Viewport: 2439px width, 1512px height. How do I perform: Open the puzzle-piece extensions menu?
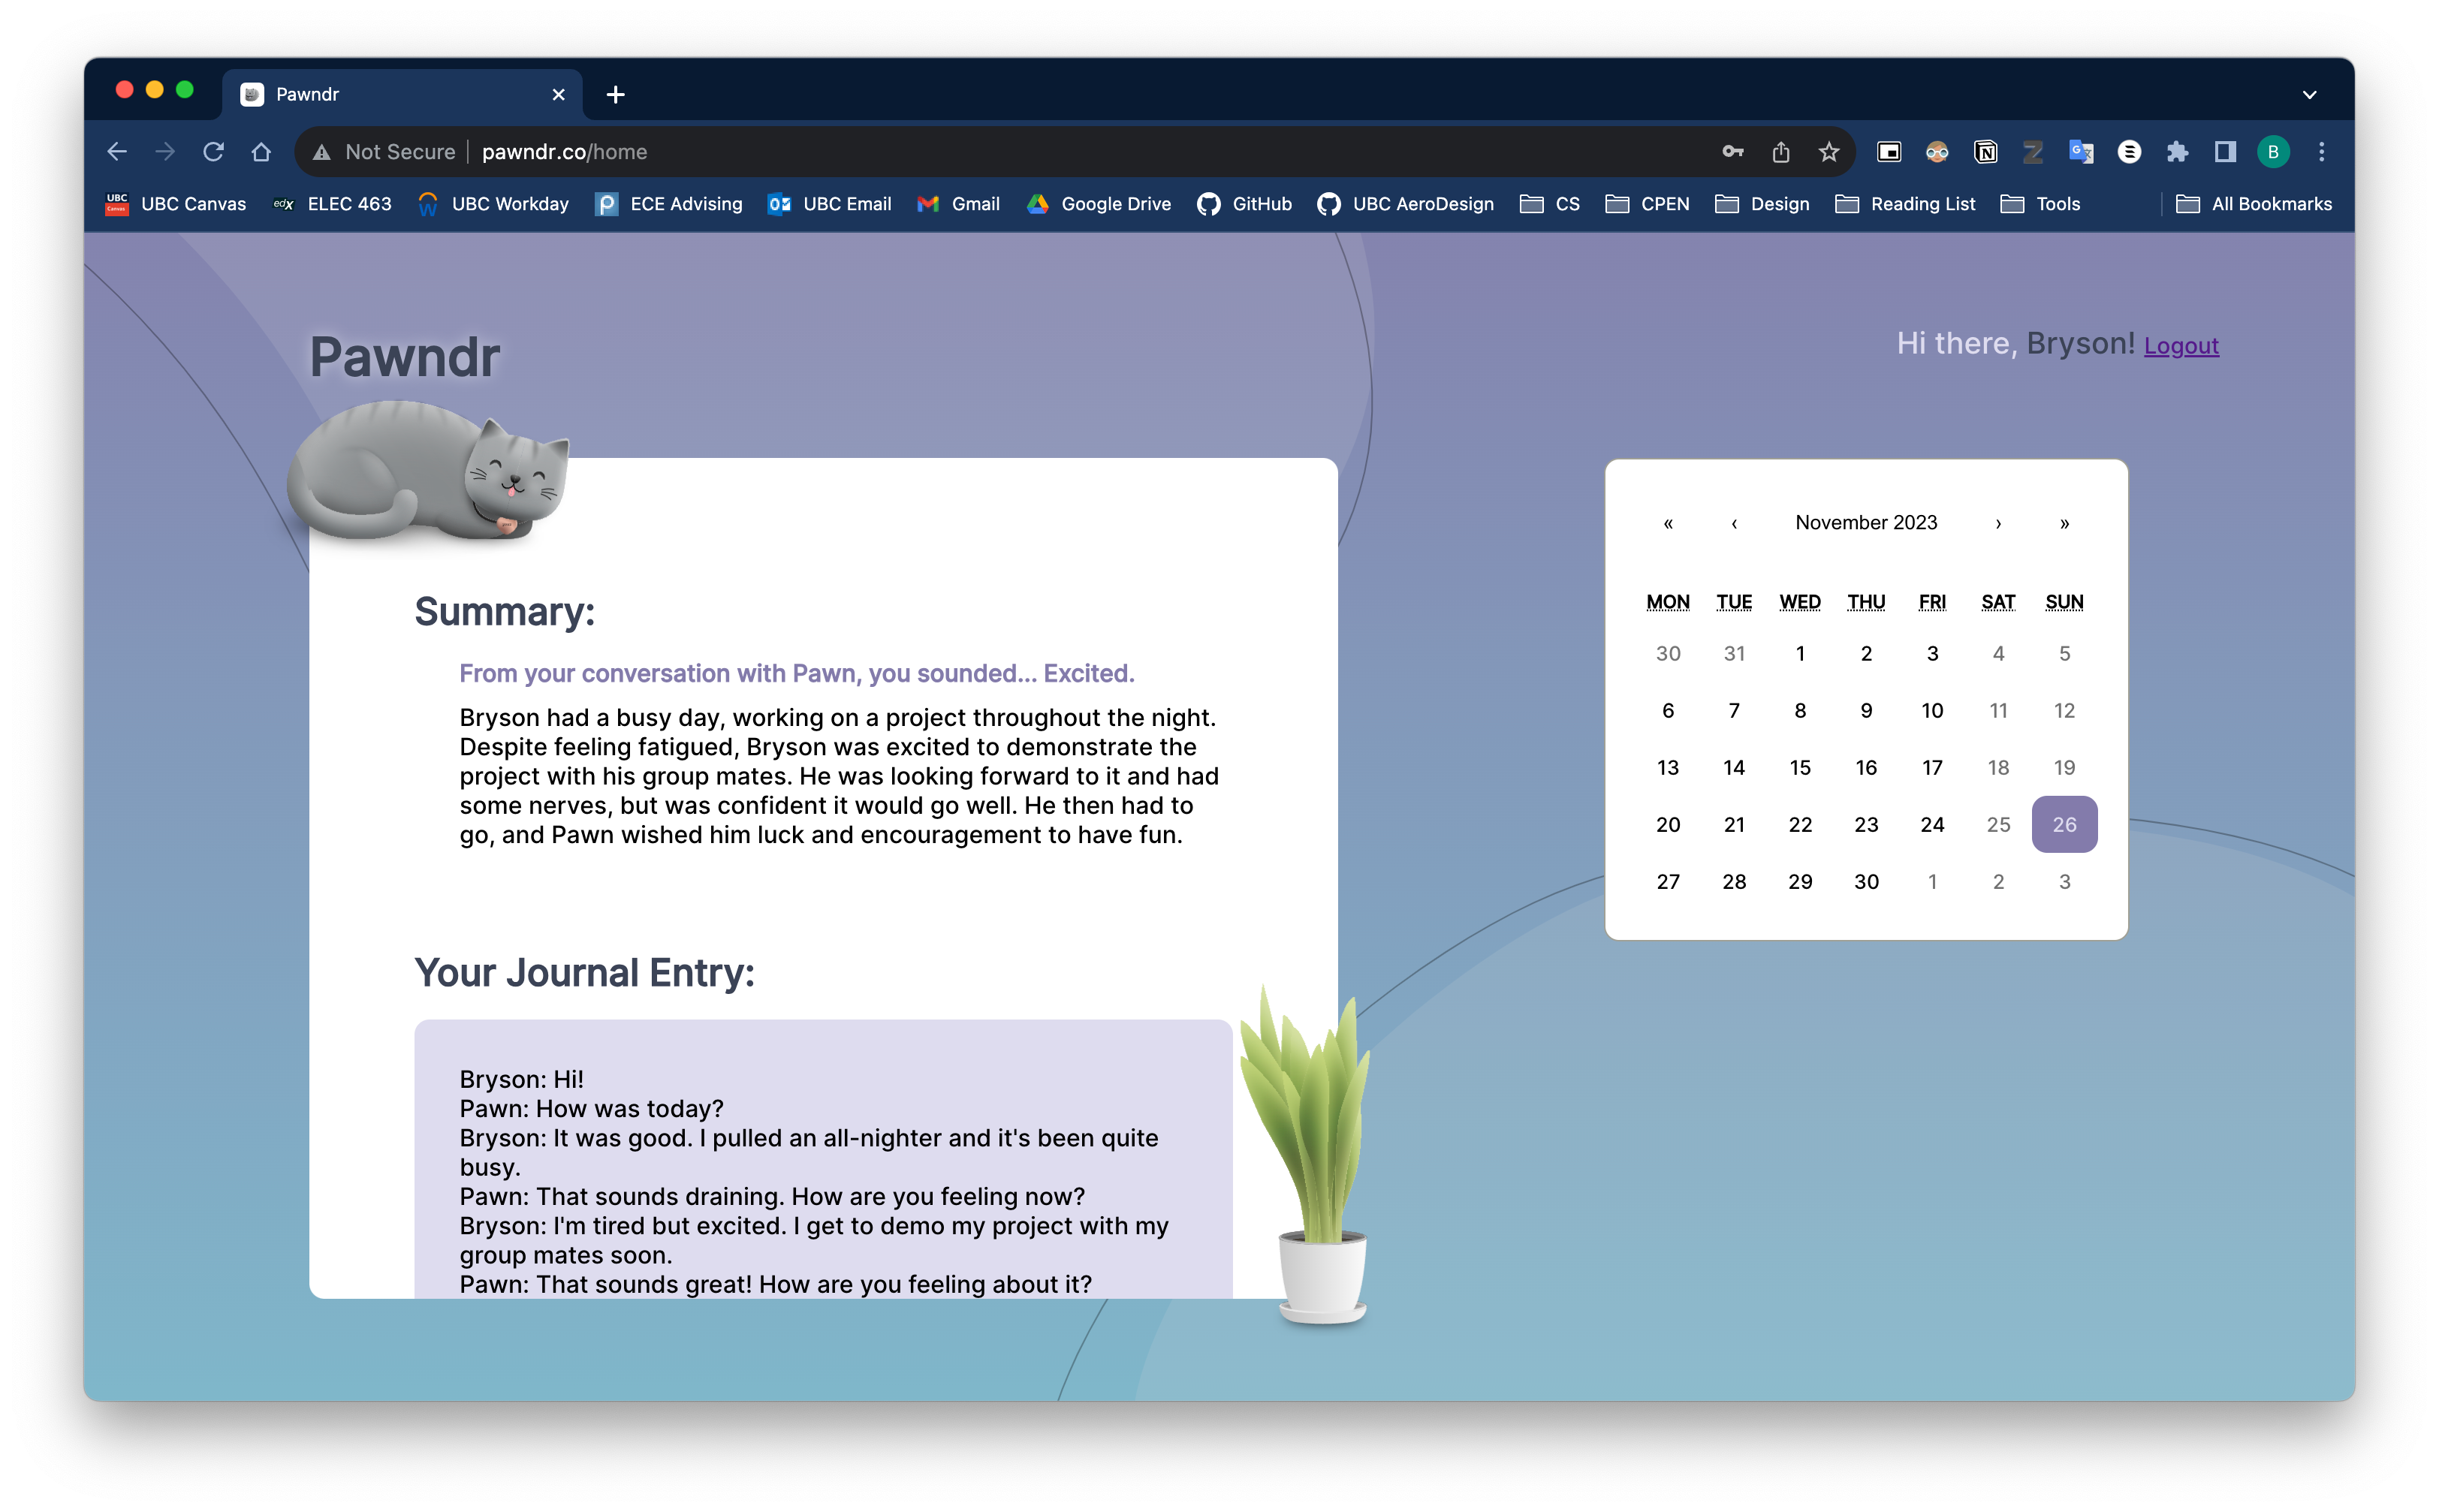(x=2177, y=152)
